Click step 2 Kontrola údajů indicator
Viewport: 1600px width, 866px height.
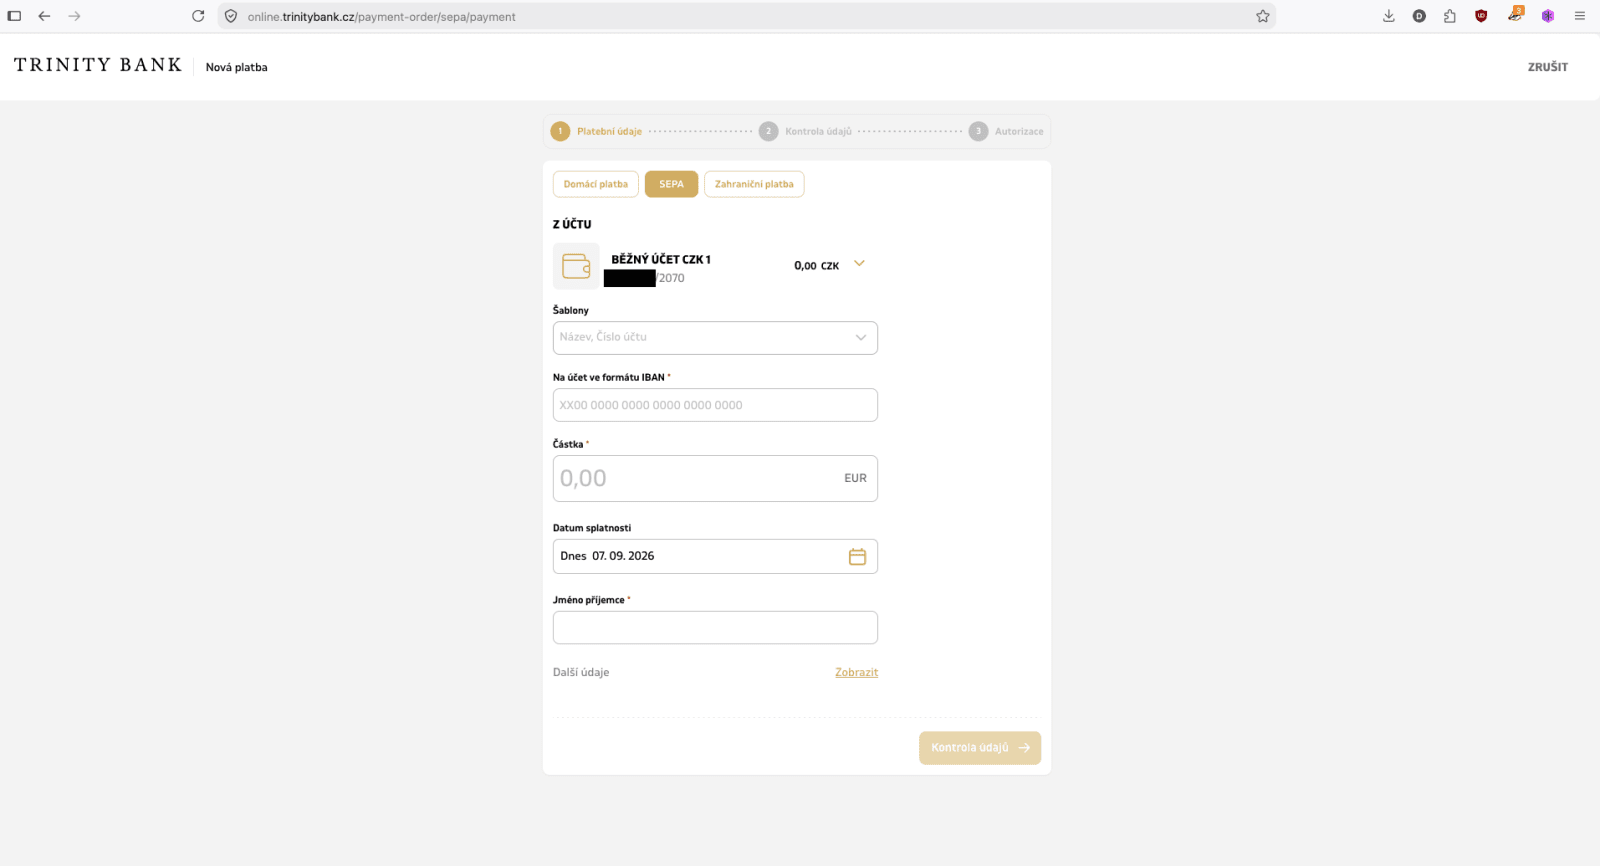[806, 131]
